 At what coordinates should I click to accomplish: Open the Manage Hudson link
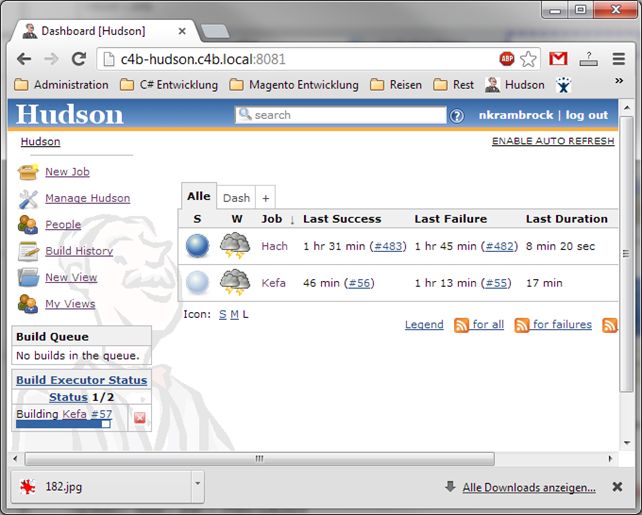pyautogui.click(x=88, y=198)
